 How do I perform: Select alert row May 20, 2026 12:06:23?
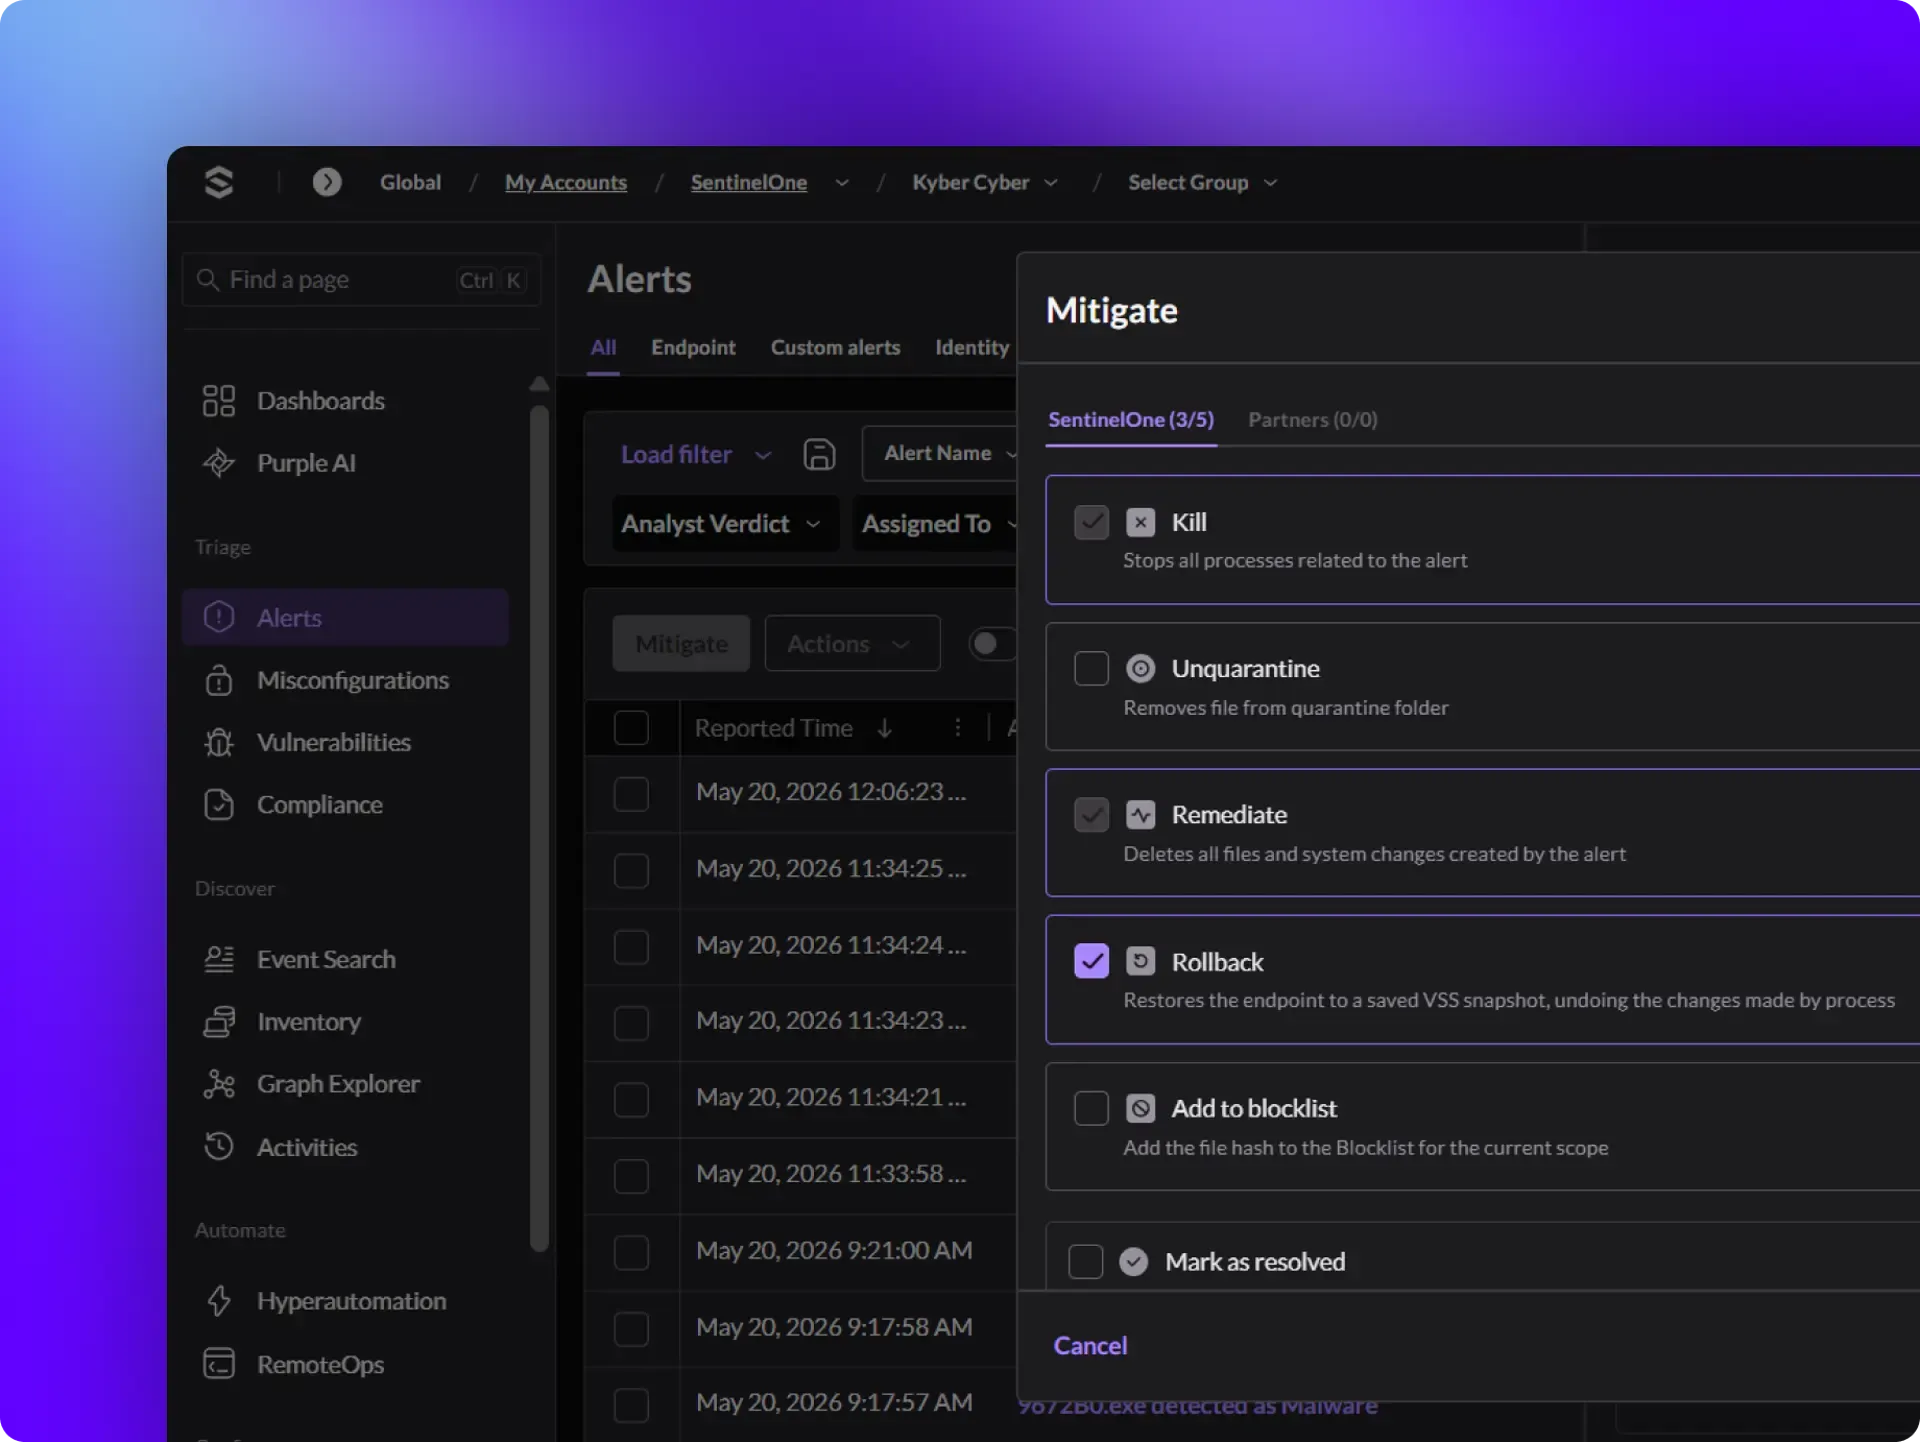pyautogui.click(x=631, y=794)
